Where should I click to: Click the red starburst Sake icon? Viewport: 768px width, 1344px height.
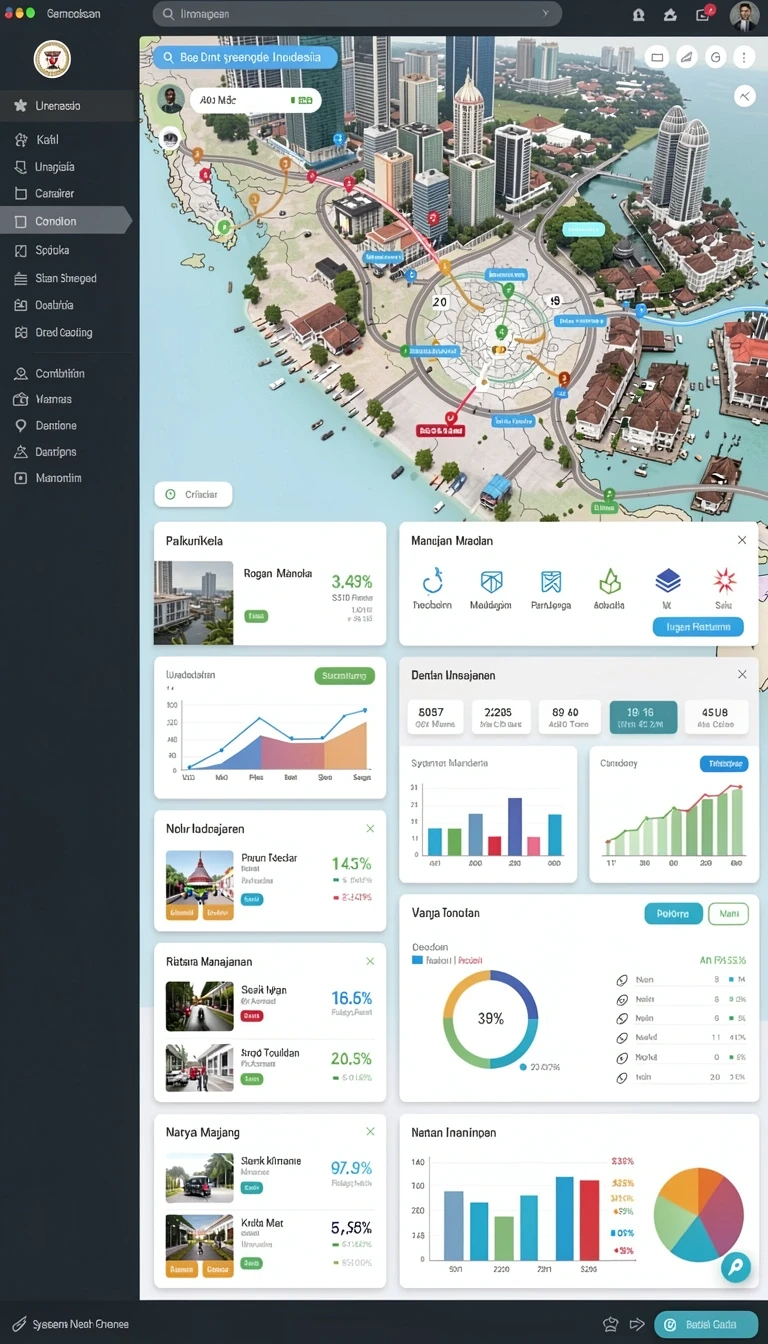coord(724,581)
